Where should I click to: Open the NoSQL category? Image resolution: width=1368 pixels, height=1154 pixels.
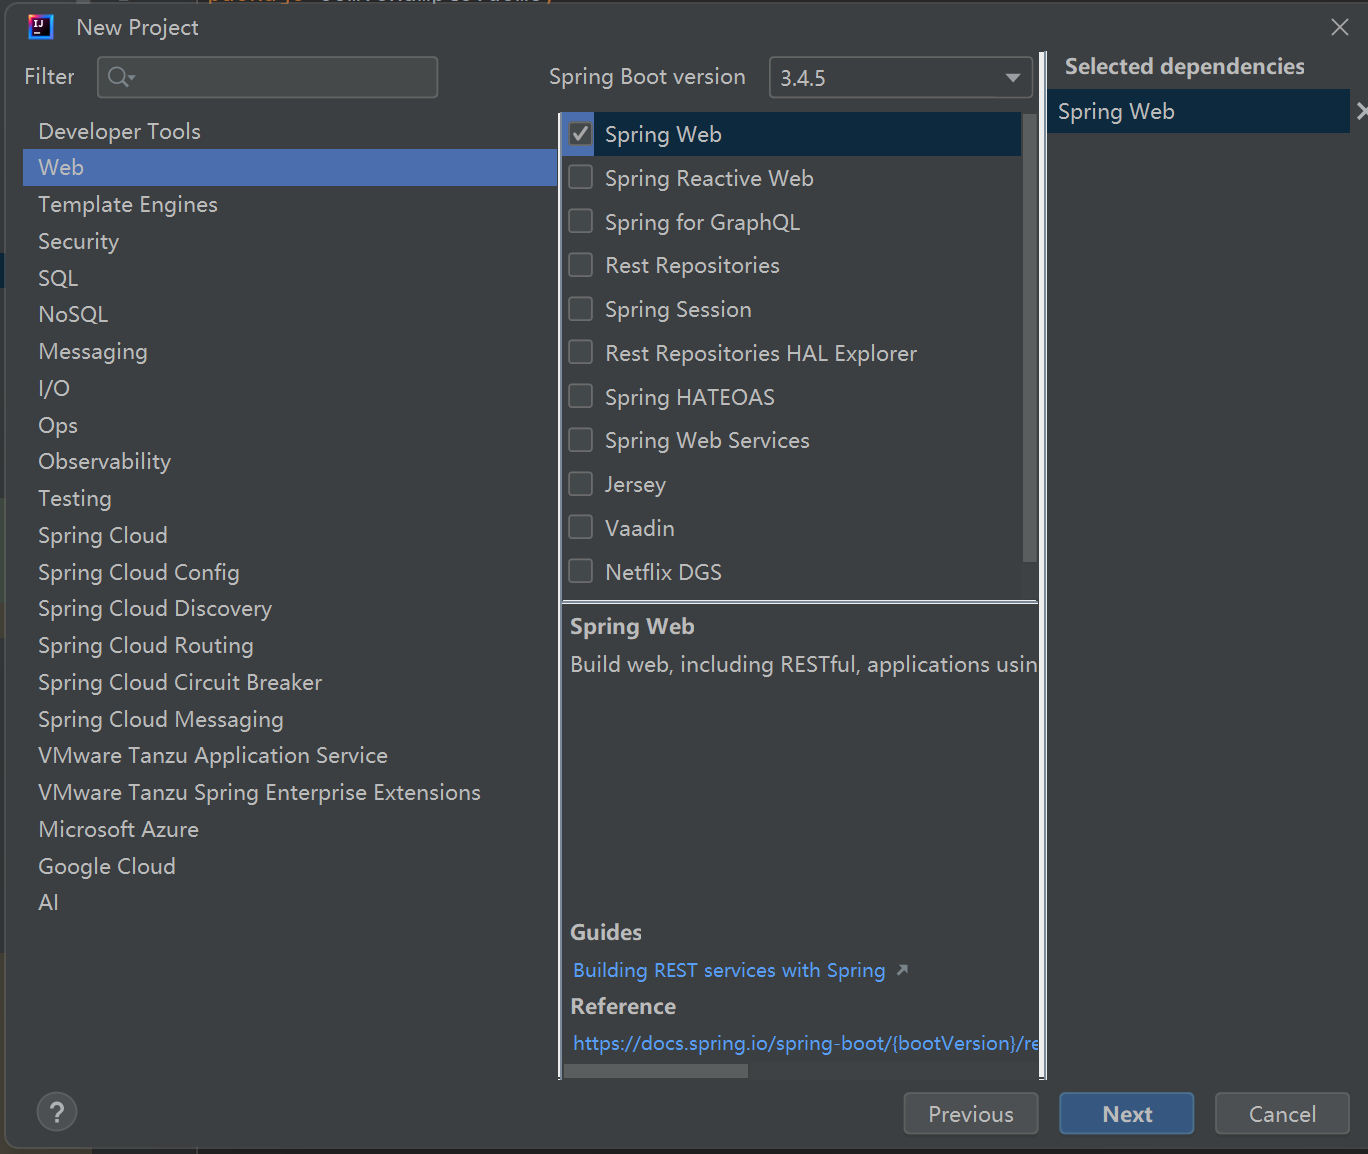pos(290,314)
